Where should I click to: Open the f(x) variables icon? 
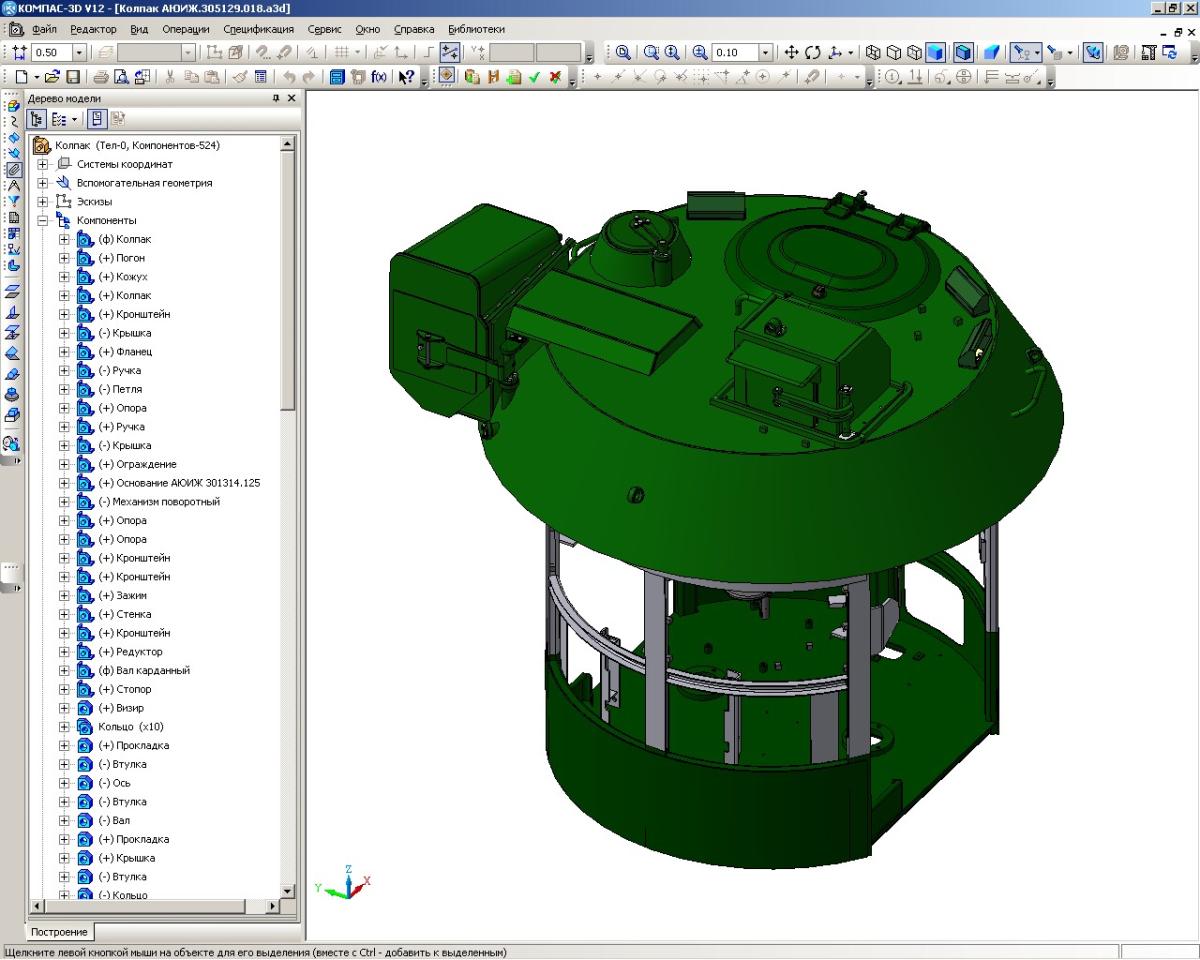tap(378, 77)
